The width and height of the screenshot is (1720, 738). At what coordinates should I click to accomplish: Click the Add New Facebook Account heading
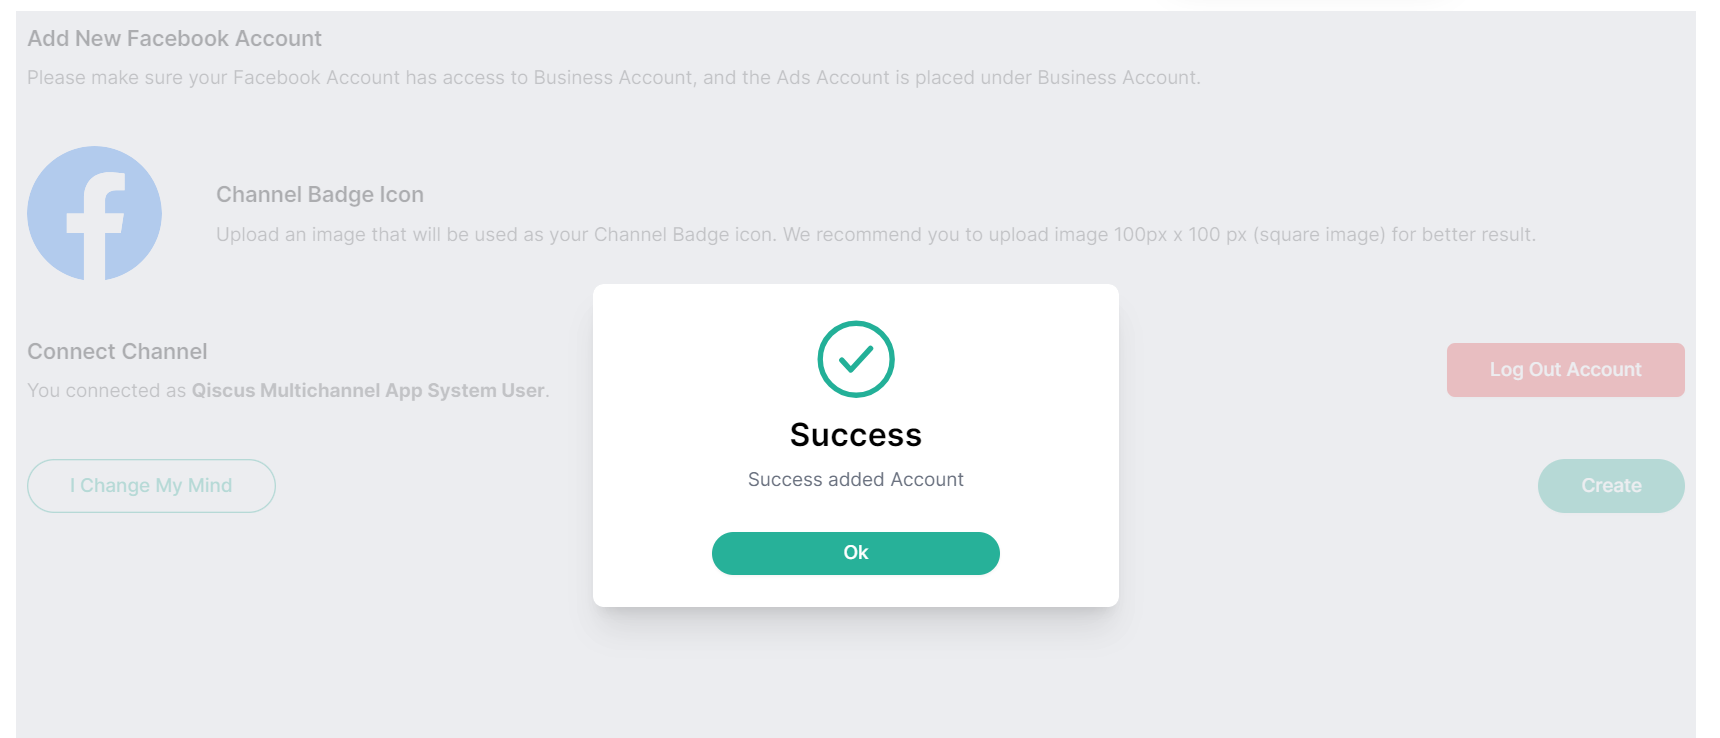click(x=174, y=39)
